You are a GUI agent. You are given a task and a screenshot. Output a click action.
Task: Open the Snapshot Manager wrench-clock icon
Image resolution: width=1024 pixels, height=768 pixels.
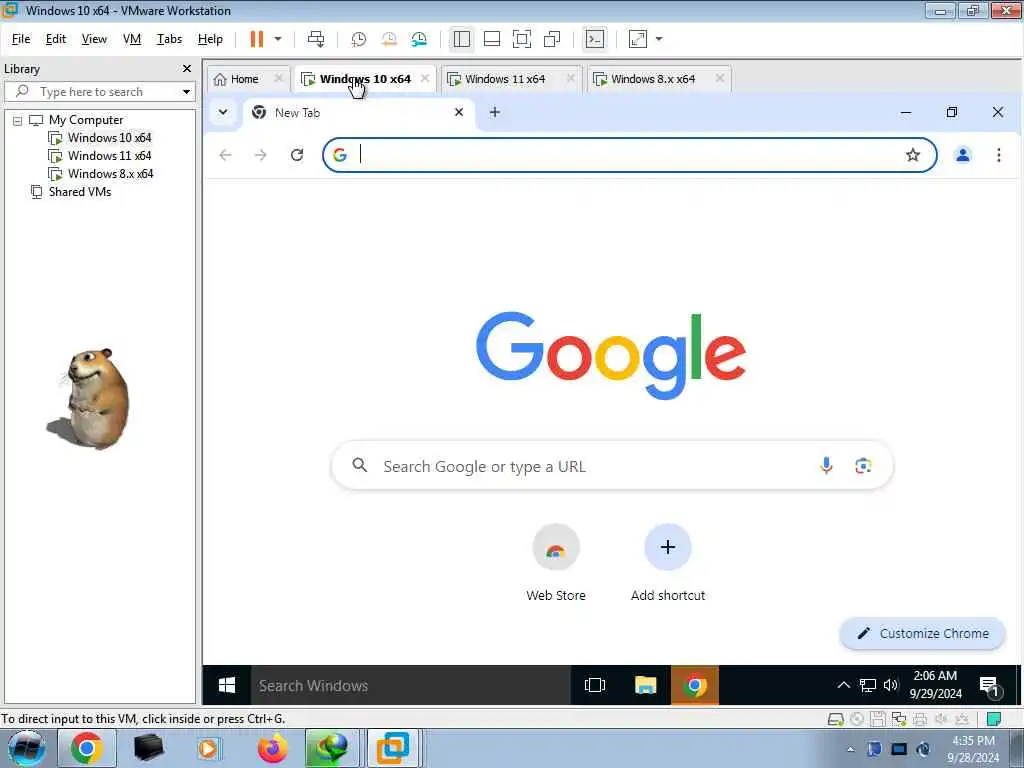(x=419, y=39)
